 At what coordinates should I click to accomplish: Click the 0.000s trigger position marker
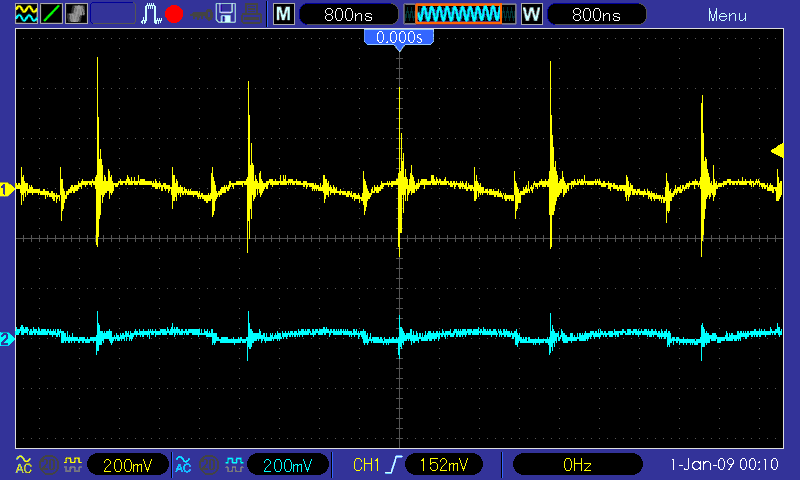pyautogui.click(x=399, y=39)
